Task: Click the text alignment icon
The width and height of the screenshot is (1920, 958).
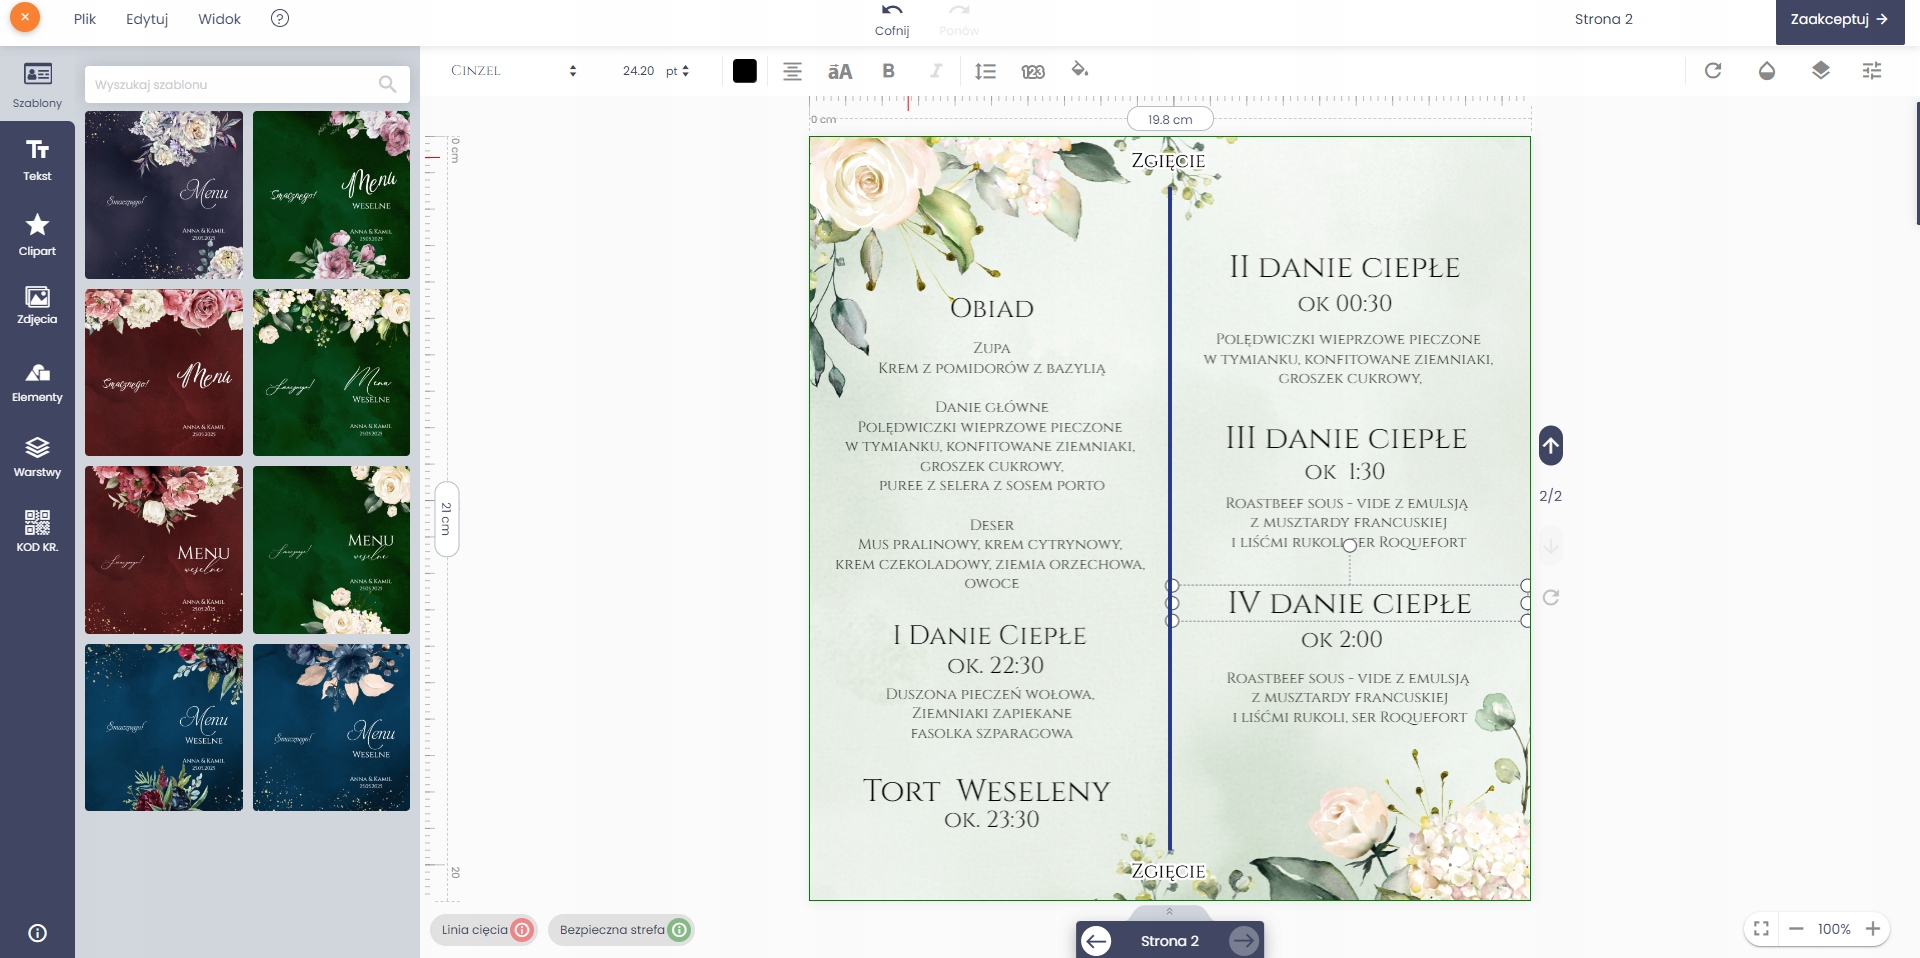Action: [792, 71]
